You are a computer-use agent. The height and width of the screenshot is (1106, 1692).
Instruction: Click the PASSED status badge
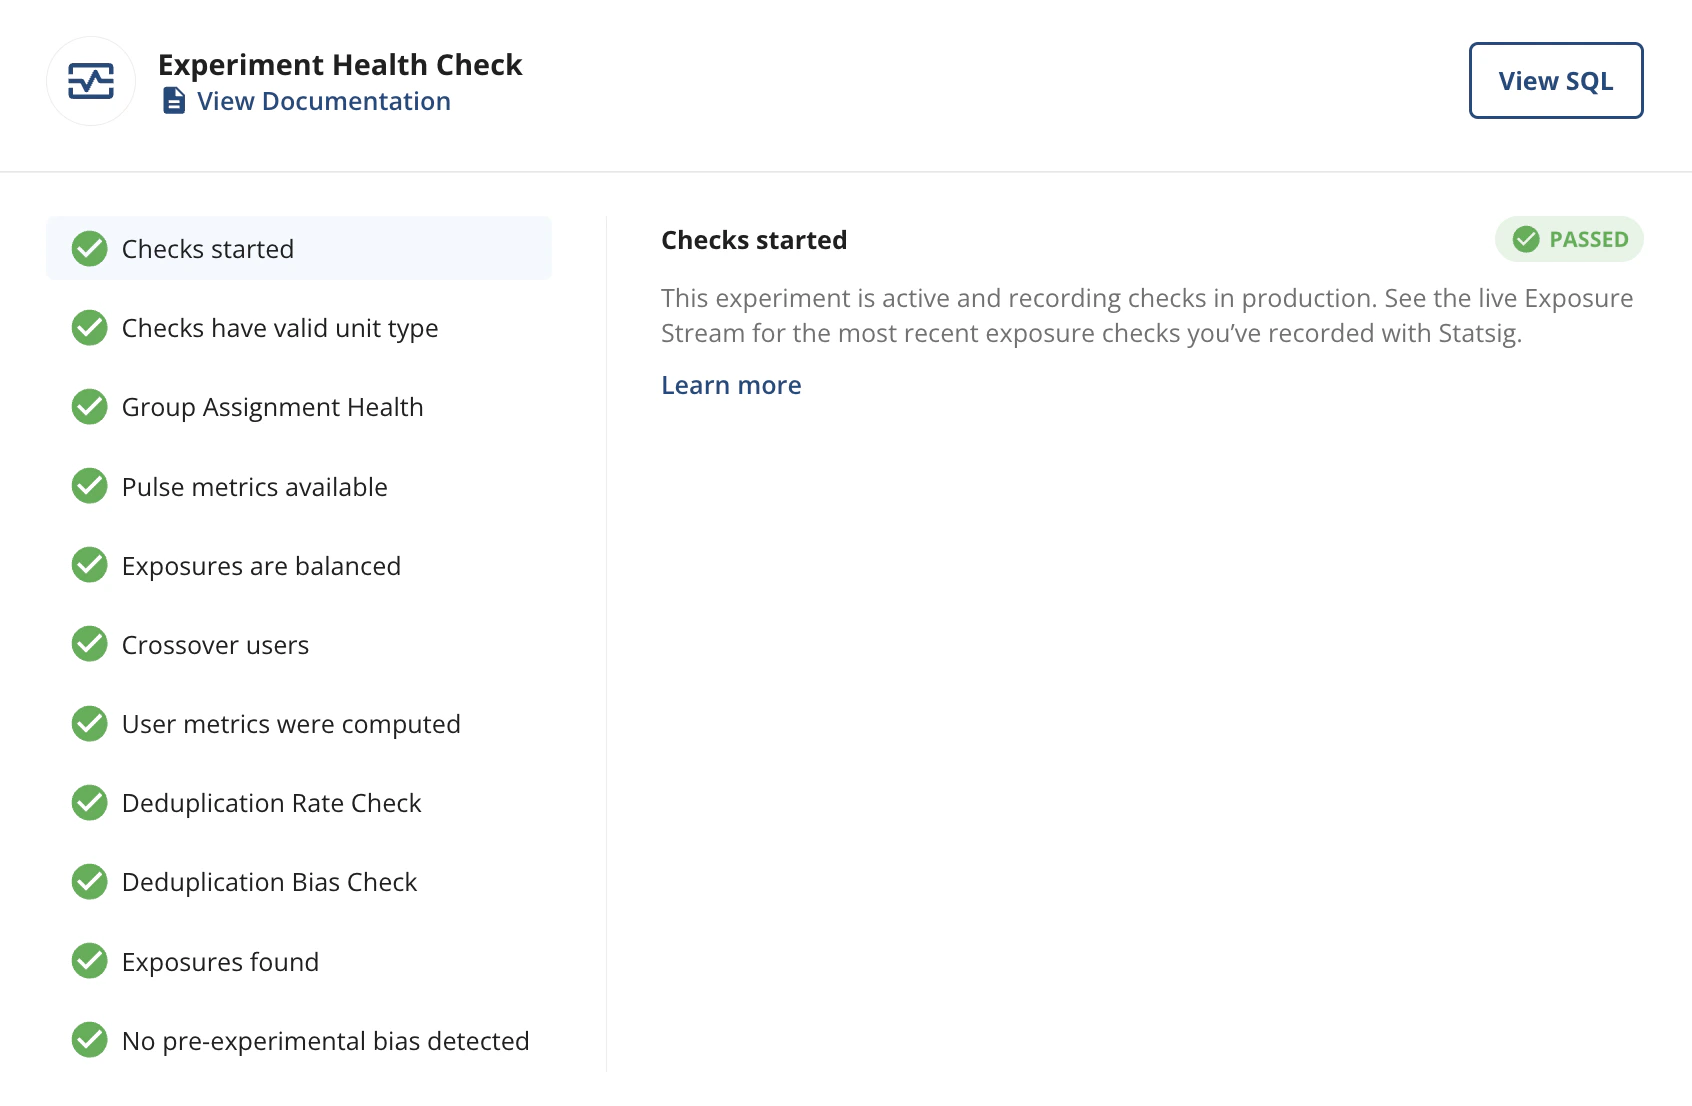click(x=1568, y=239)
